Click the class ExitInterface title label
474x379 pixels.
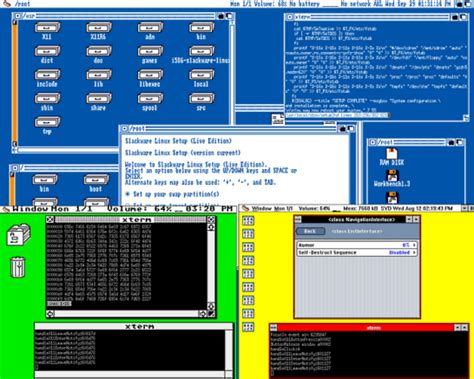click(357, 231)
